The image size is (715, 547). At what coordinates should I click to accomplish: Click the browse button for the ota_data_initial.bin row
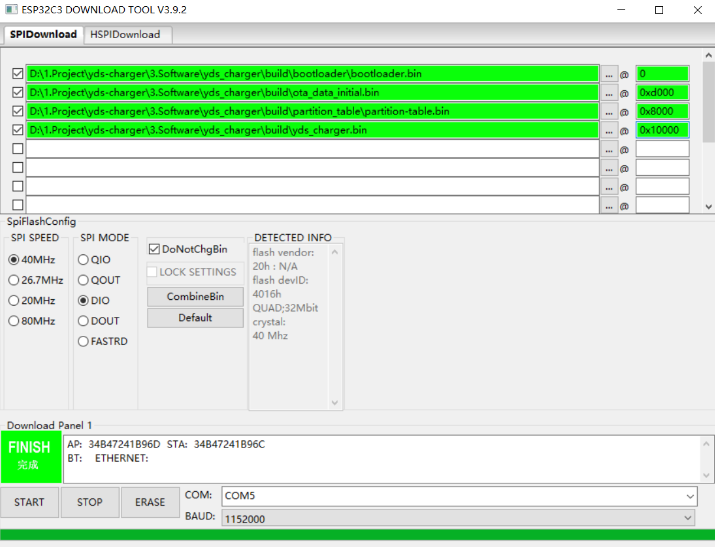click(609, 93)
